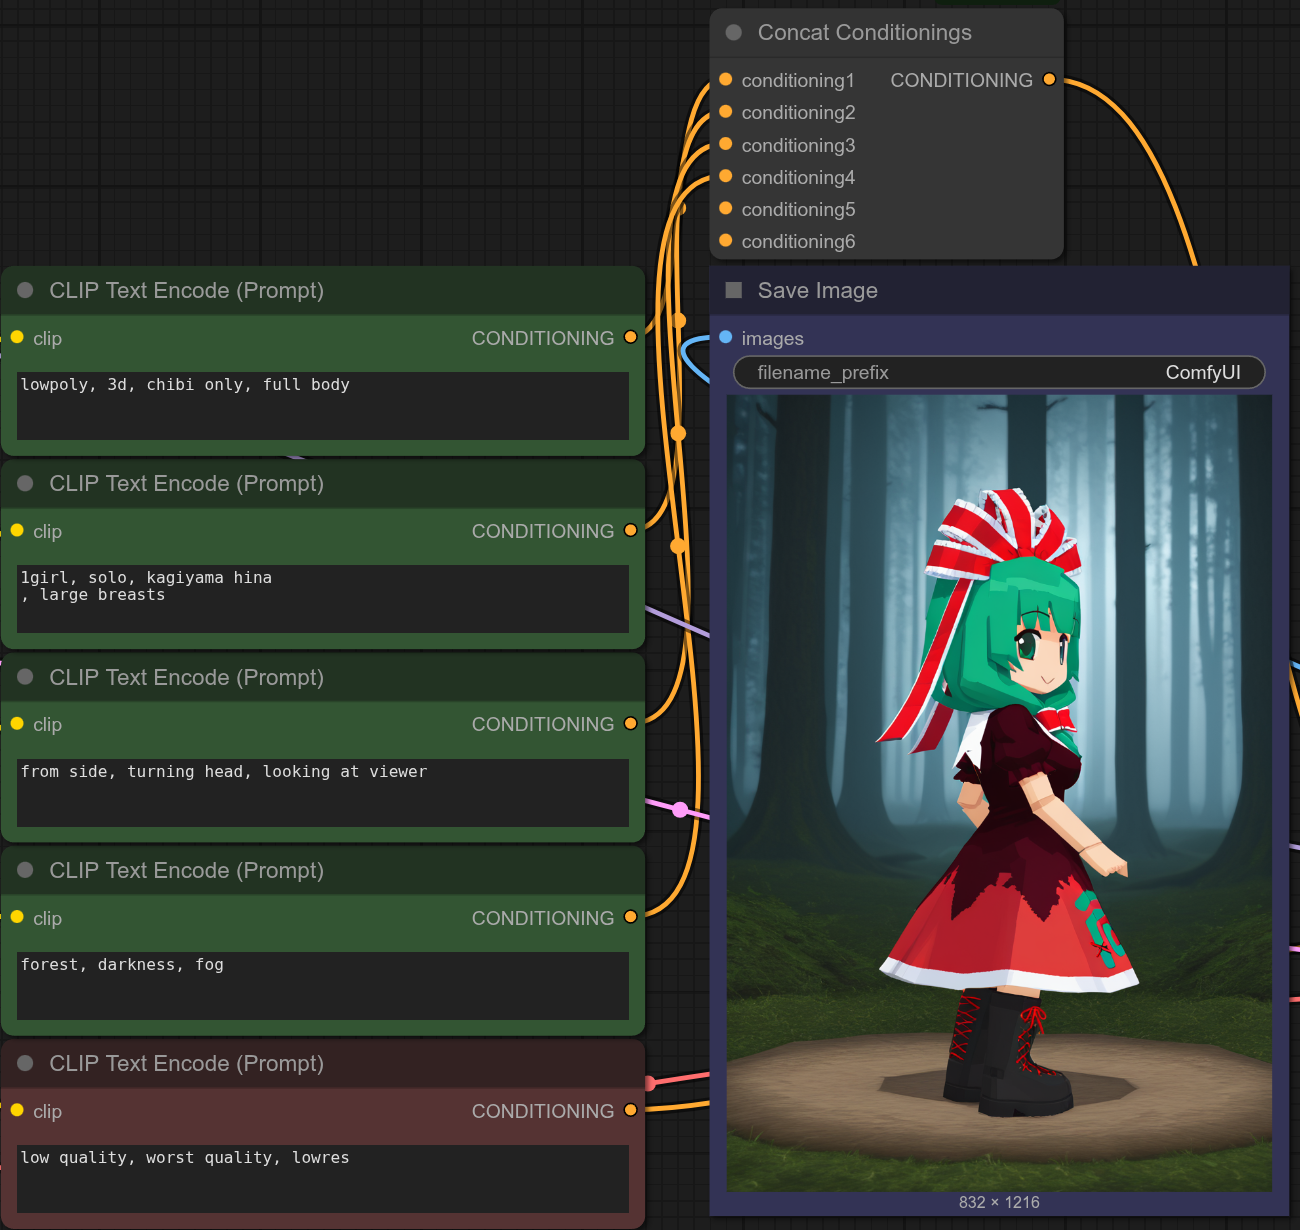Click the clip input port of the forest node
The image size is (1300, 1230).
pyautogui.click(x=17, y=917)
